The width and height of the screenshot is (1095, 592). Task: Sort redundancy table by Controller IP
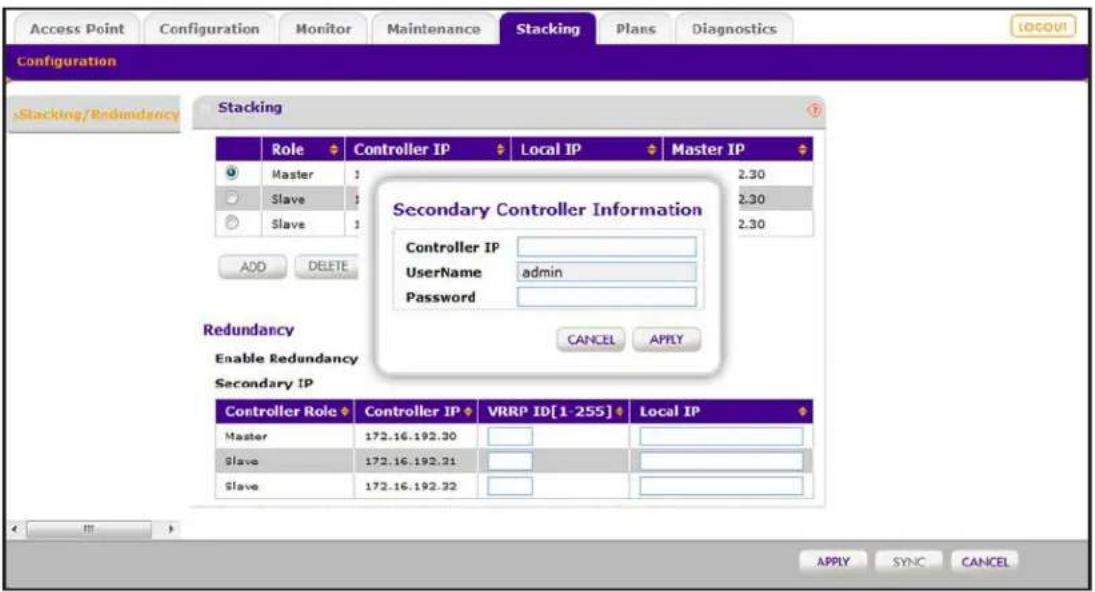pos(468,412)
